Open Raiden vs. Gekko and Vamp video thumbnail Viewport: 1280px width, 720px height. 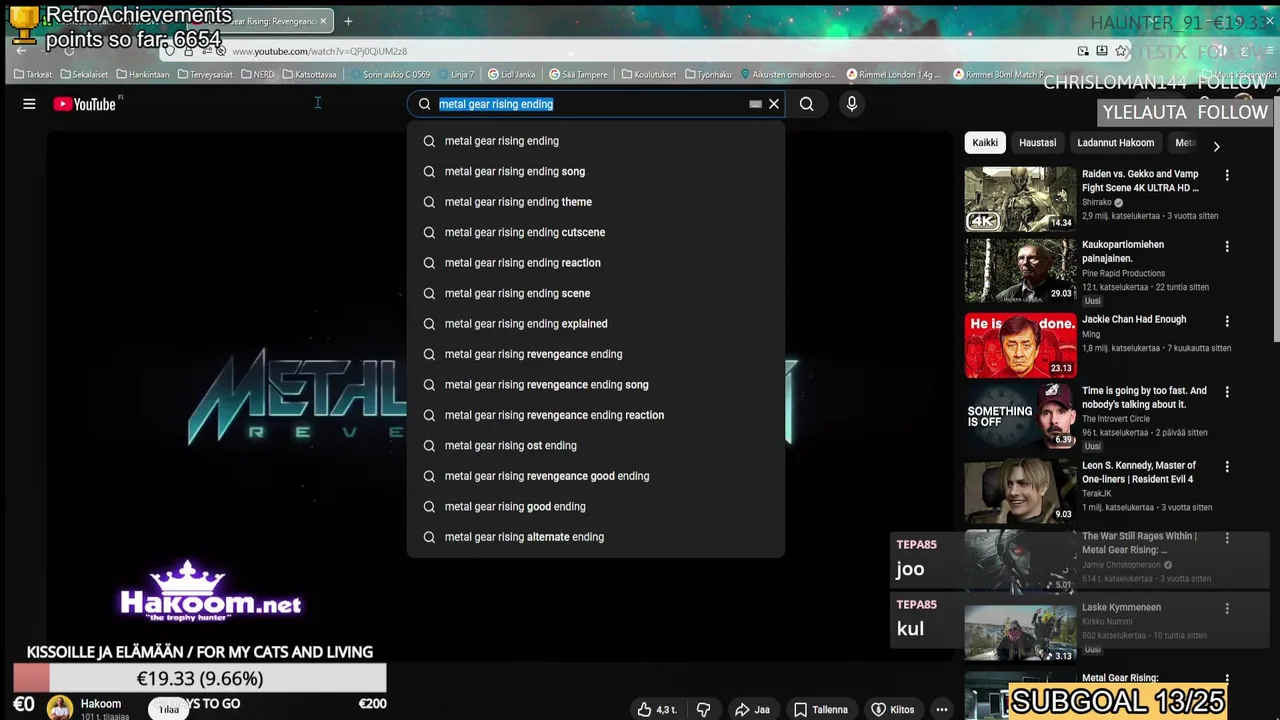(1020, 199)
